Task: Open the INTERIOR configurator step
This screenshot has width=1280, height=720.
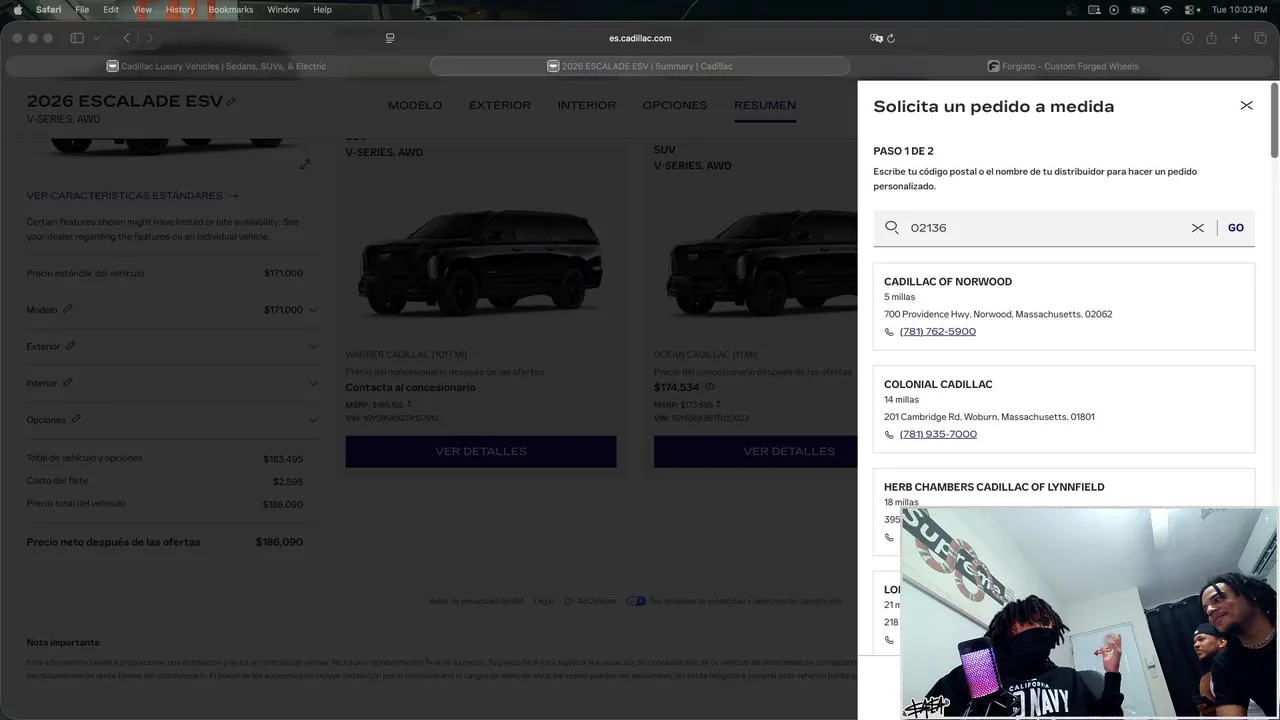Action: (587, 105)
